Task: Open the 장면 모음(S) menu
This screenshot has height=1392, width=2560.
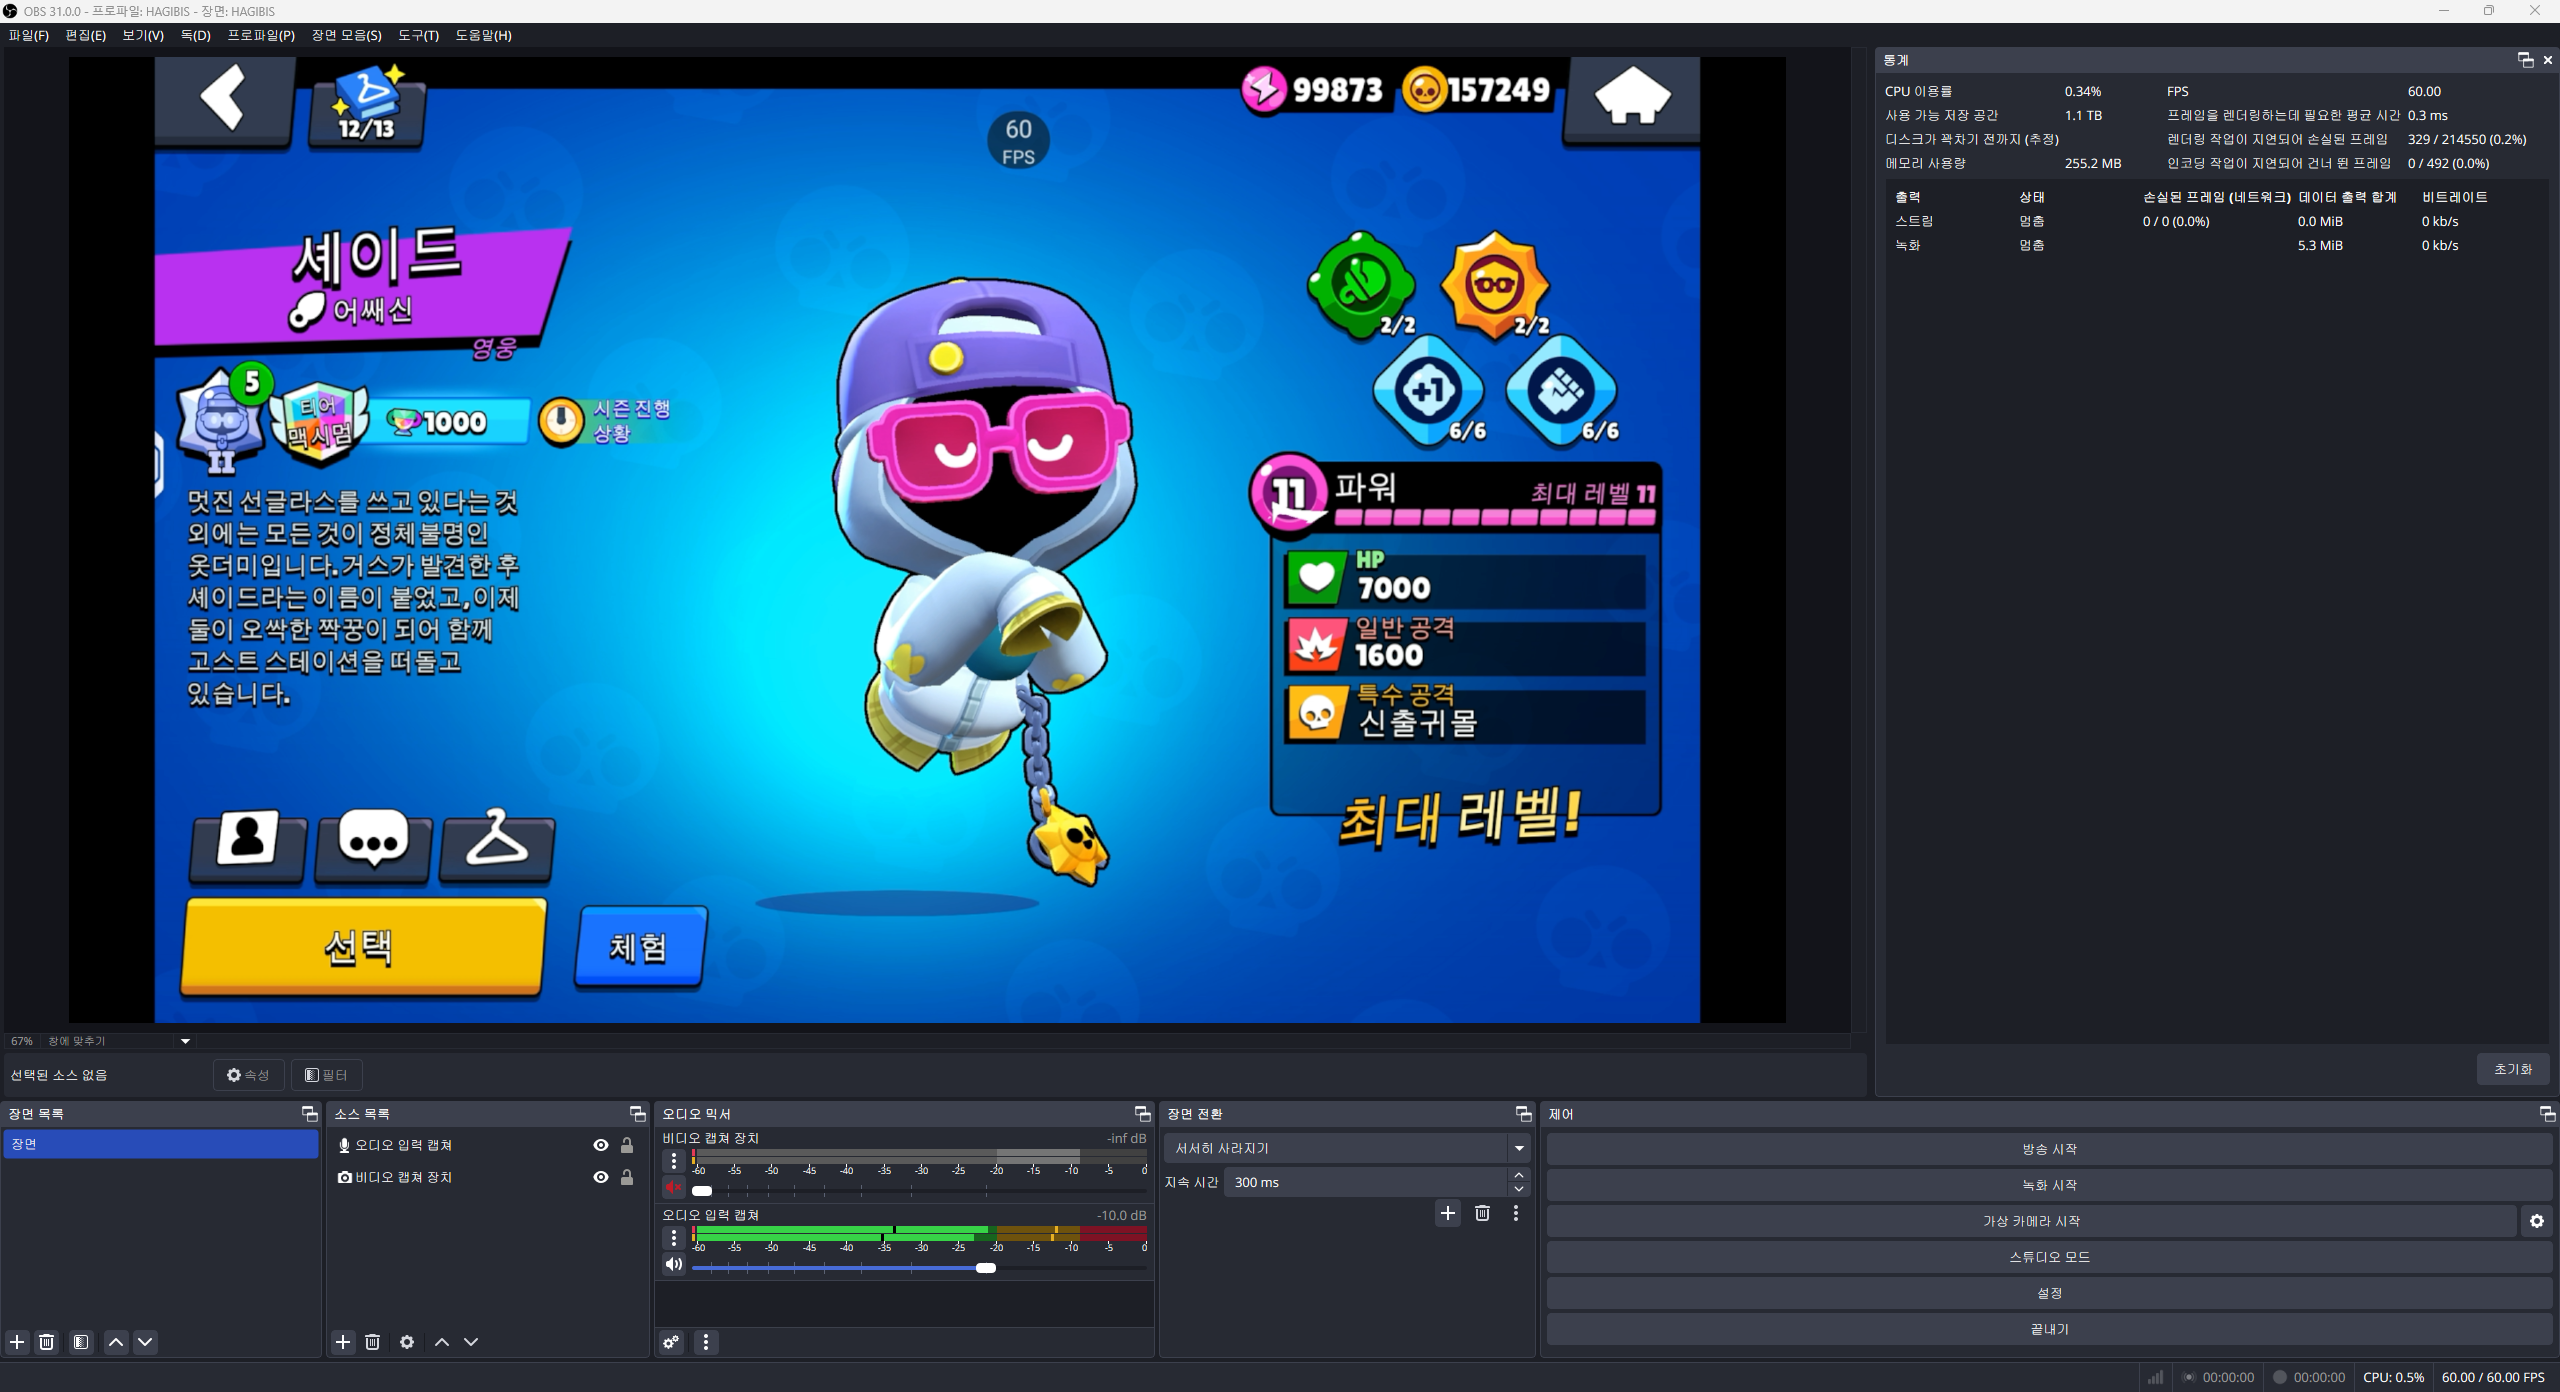Action: 346,35
